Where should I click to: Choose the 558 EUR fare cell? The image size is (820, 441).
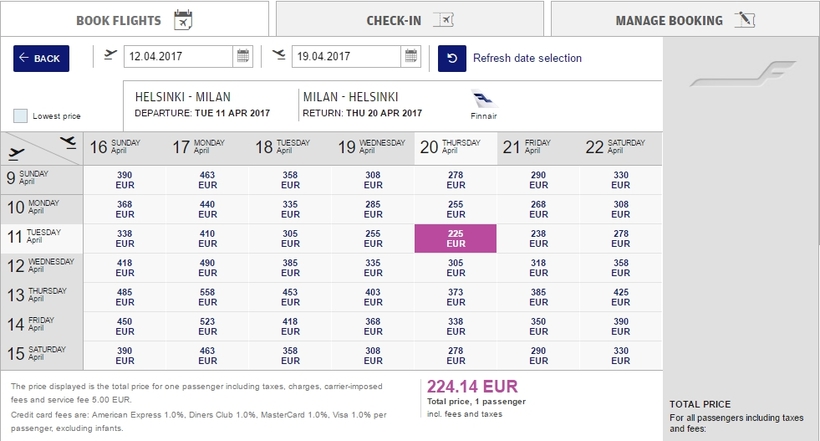207,296
